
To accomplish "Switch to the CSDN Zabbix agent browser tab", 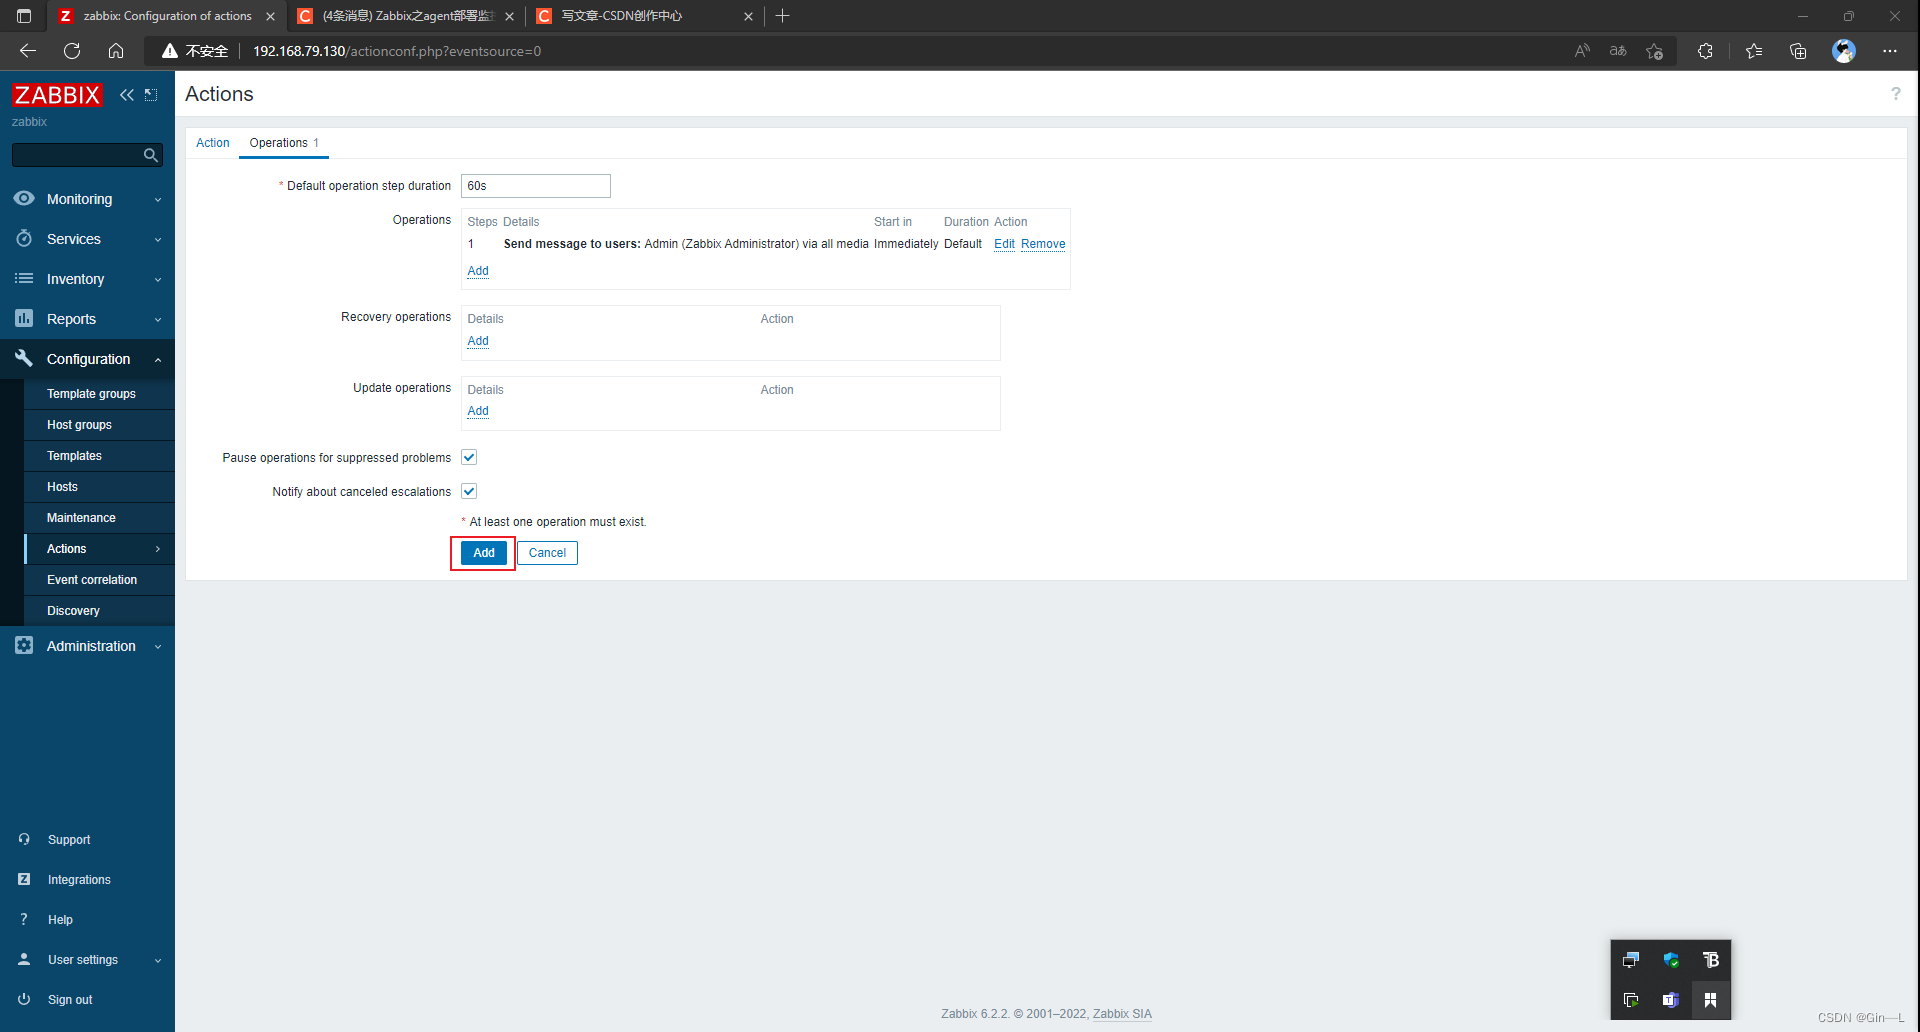I will click(406, 16).
